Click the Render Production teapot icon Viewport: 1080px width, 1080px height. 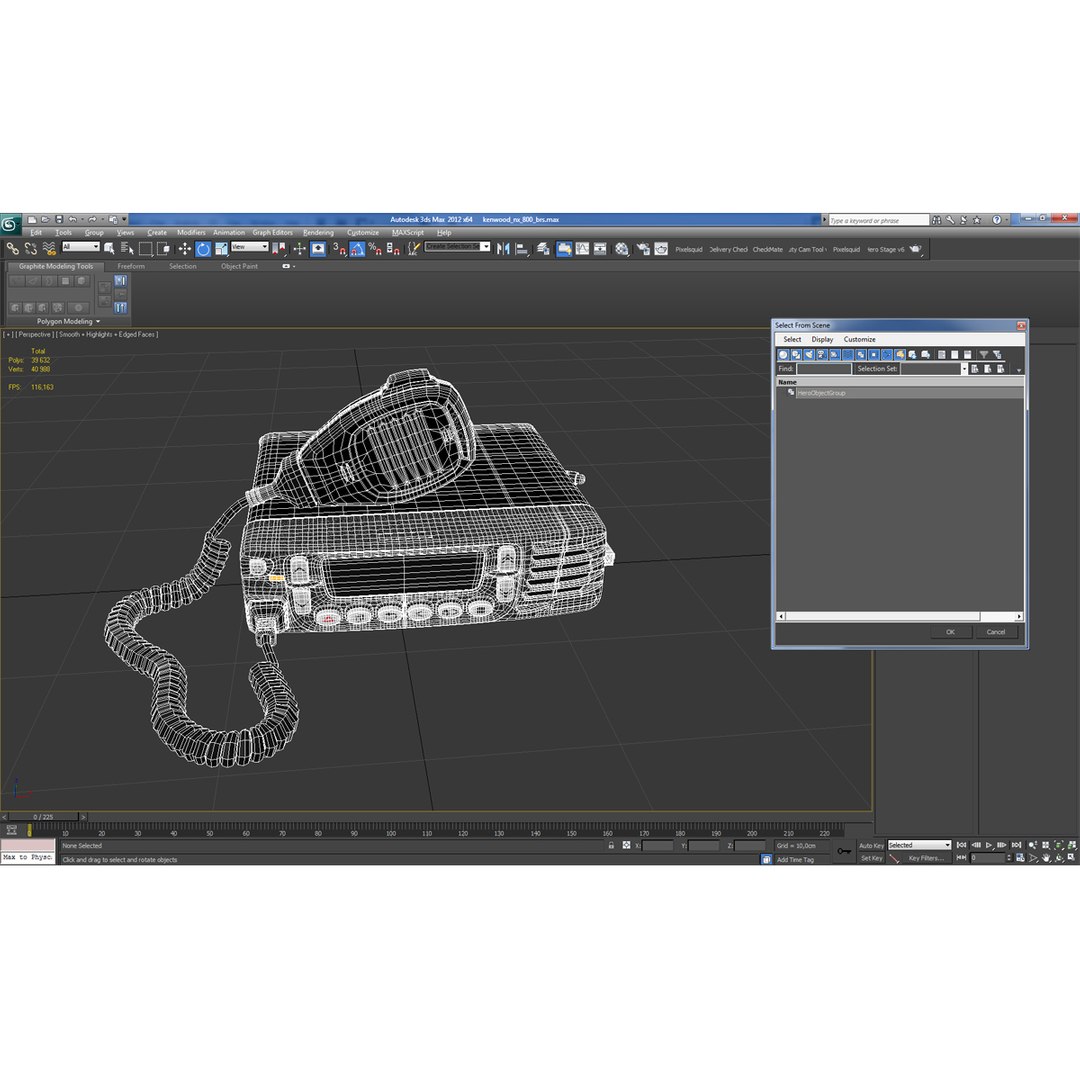pos(915,249)
